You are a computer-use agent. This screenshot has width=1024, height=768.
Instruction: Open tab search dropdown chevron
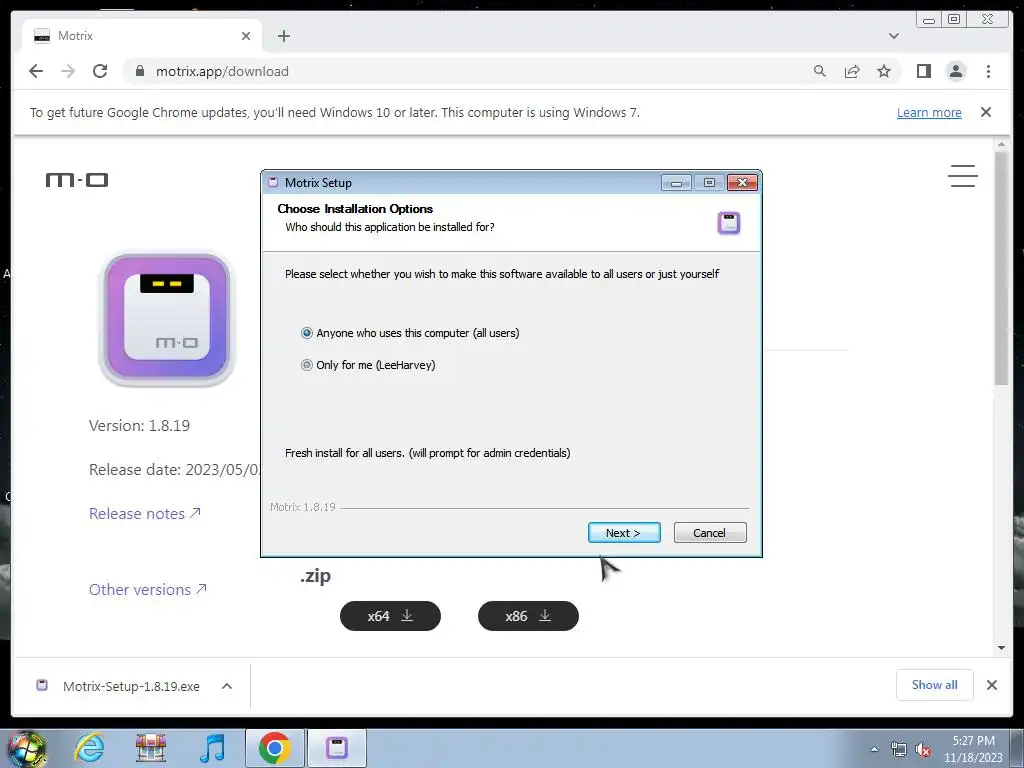click(x=893, y=36)
